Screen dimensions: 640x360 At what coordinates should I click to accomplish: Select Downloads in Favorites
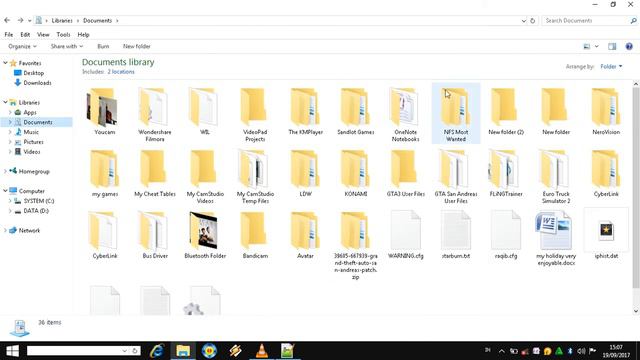(x=33, y=83)
